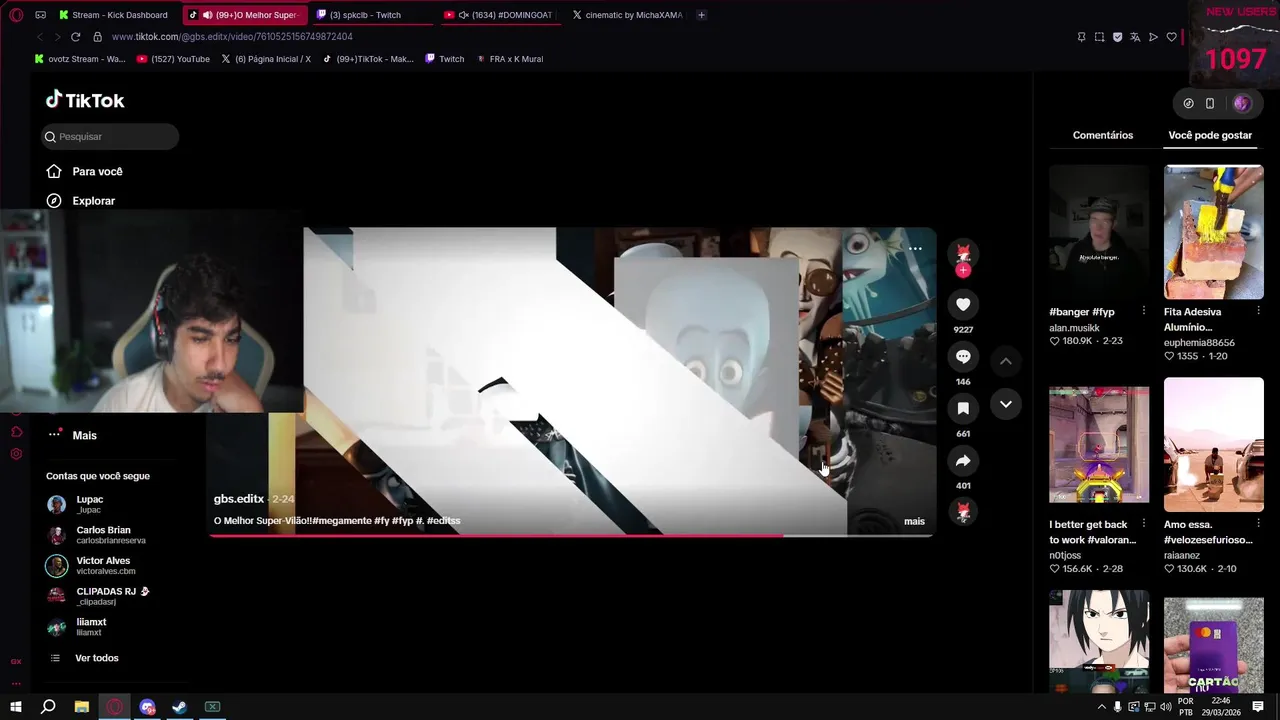
Task: Switch to cinematic by MichaXAMA tab
Action: [x=628, y=15]
